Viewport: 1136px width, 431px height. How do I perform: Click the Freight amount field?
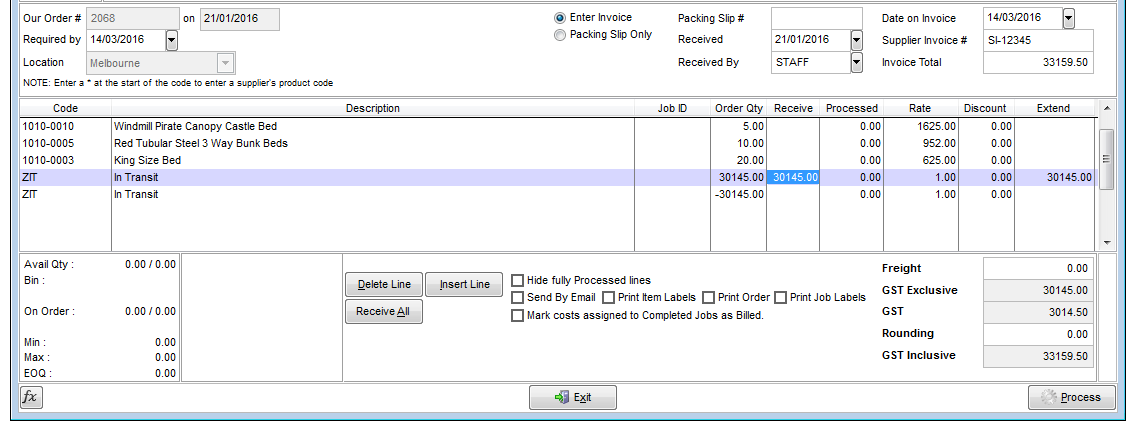pos(1038,269)
